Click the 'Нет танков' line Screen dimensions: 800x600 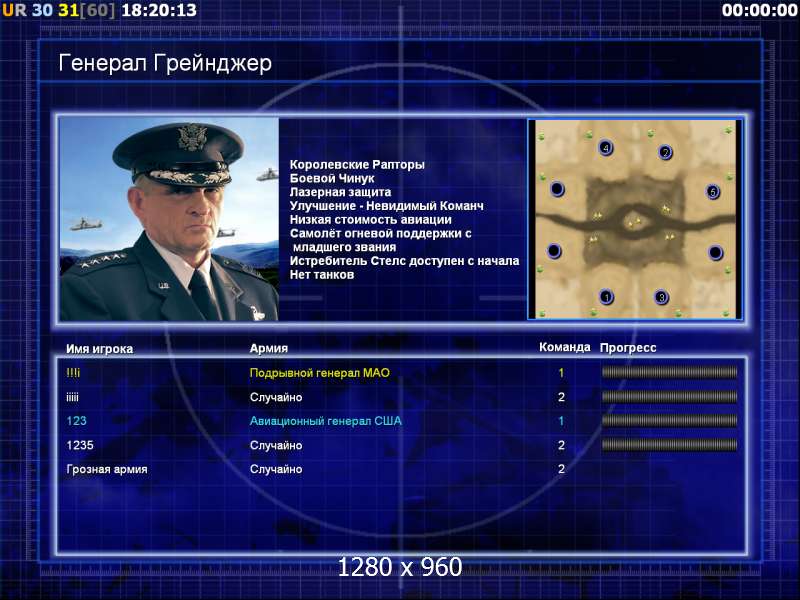(322, 274)
